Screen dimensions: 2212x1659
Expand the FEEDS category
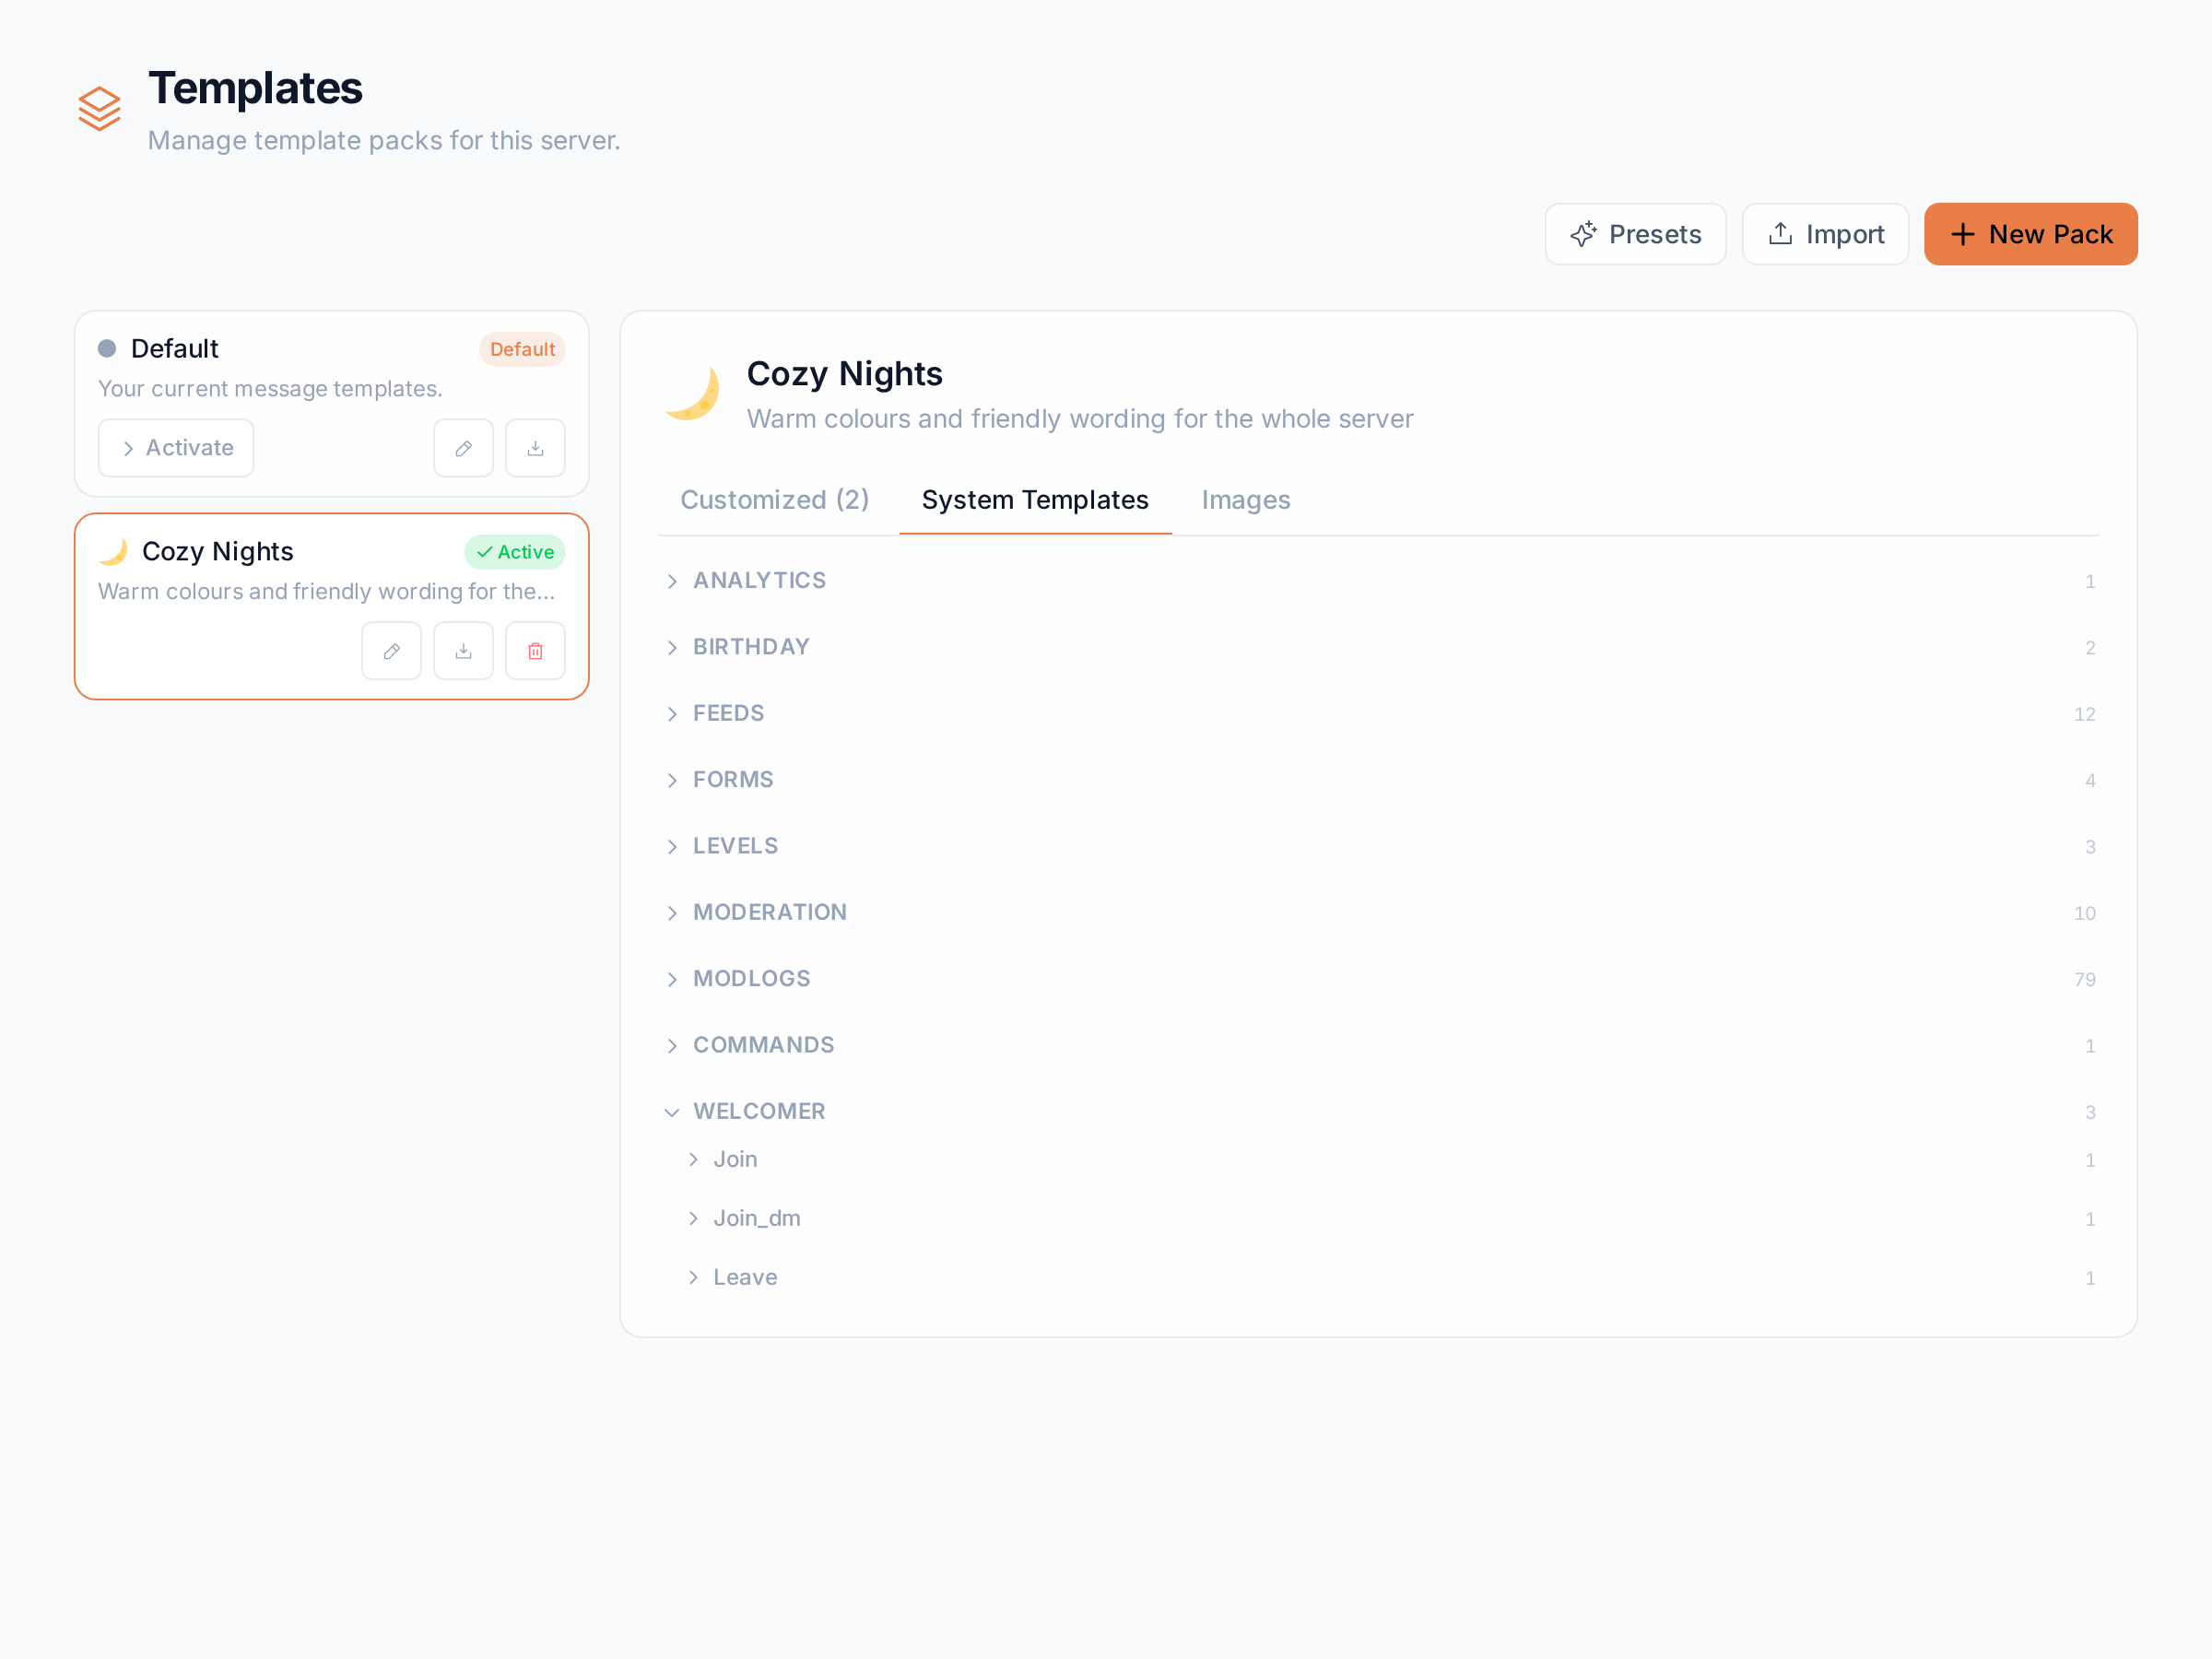1378,713
